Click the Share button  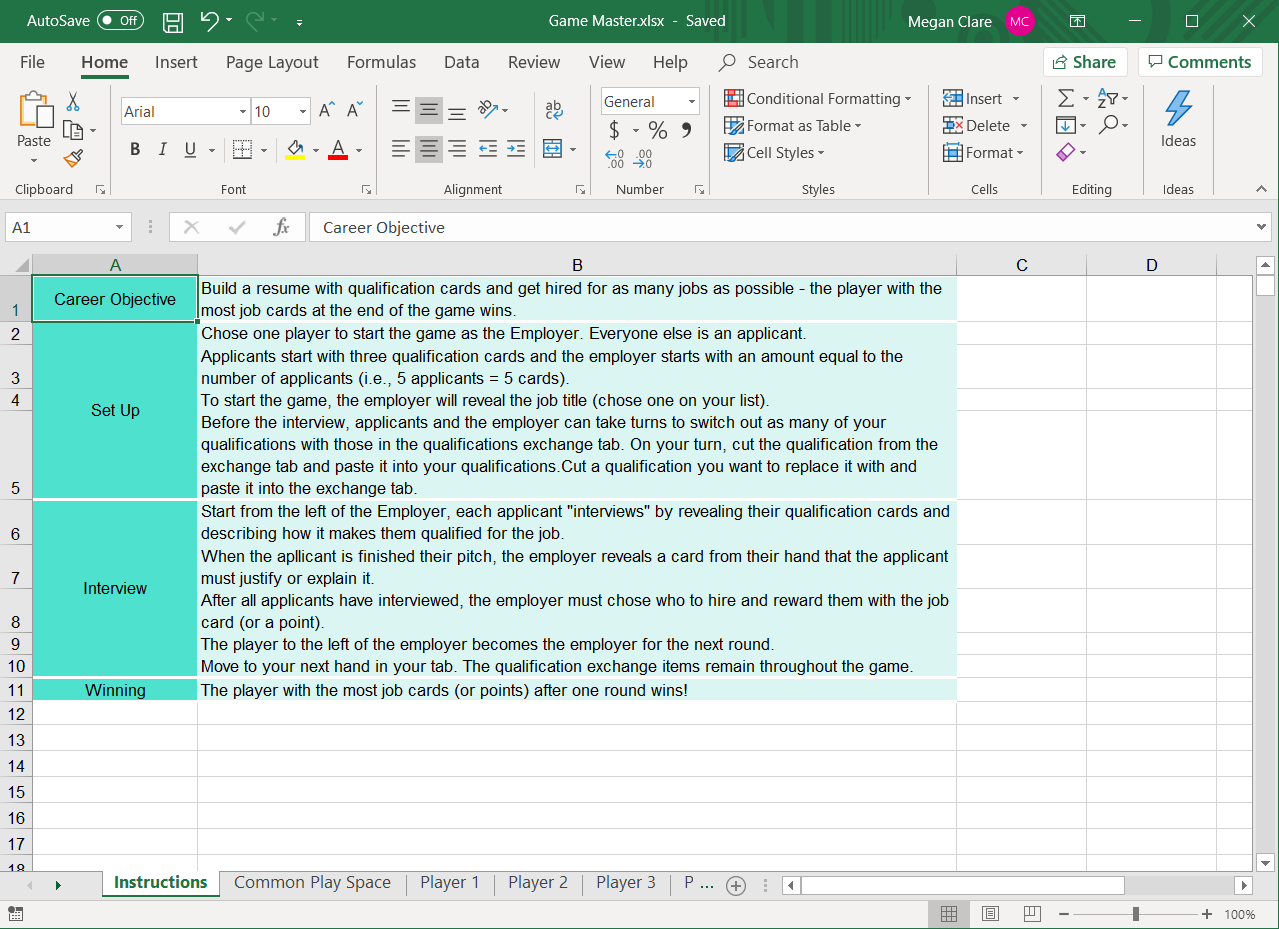tap(1085, 62)
